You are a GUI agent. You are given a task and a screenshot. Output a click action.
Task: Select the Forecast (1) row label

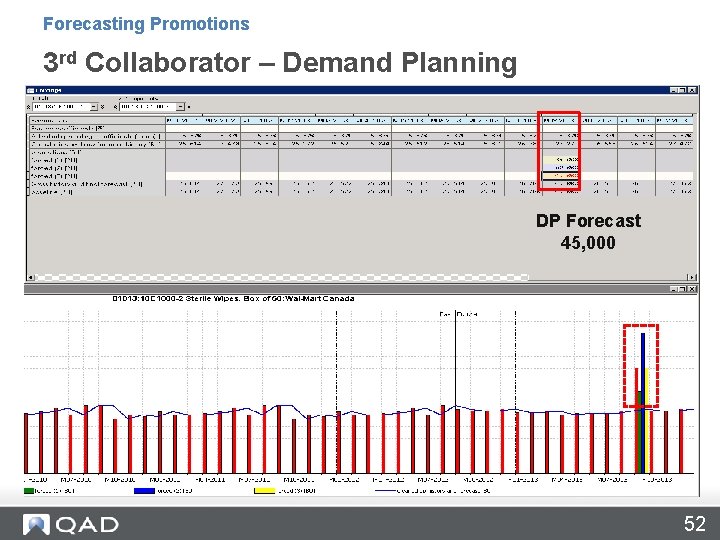(x=55, y=160)
